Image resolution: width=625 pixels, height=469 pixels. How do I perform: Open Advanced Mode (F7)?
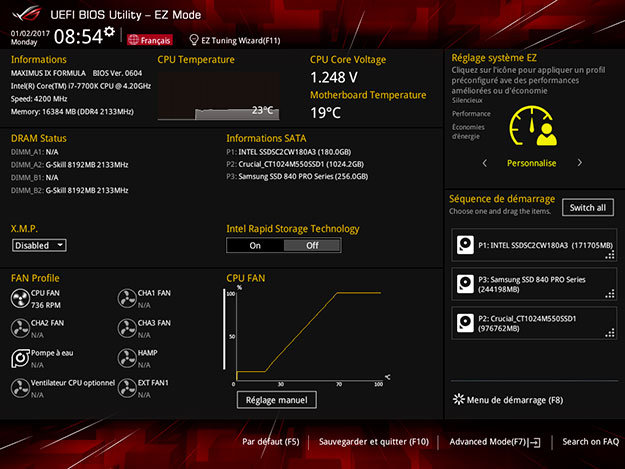(494, 441)
